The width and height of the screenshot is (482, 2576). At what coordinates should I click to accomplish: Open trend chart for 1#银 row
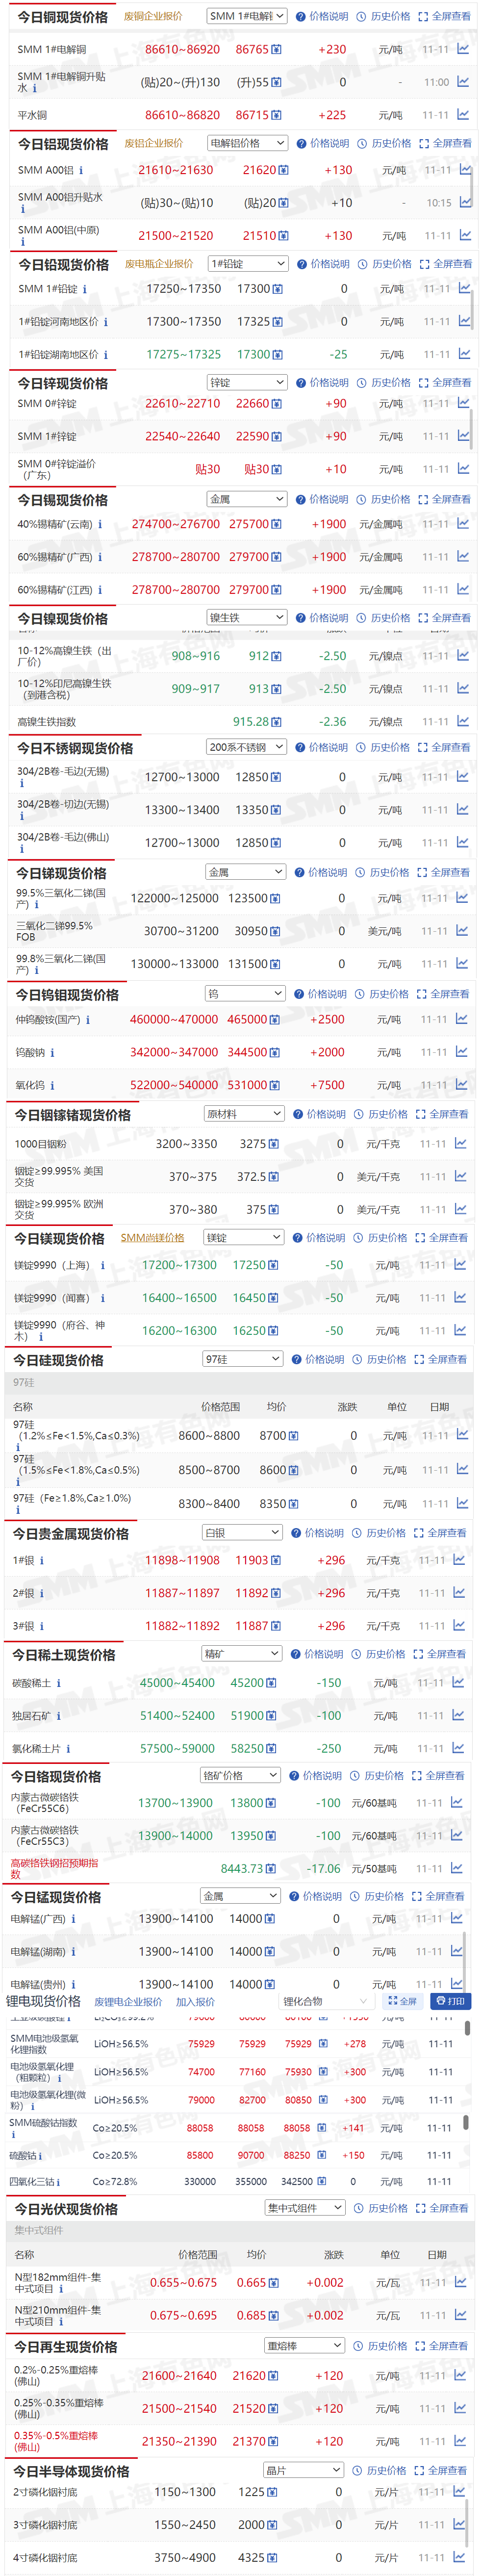(460, 1559)
